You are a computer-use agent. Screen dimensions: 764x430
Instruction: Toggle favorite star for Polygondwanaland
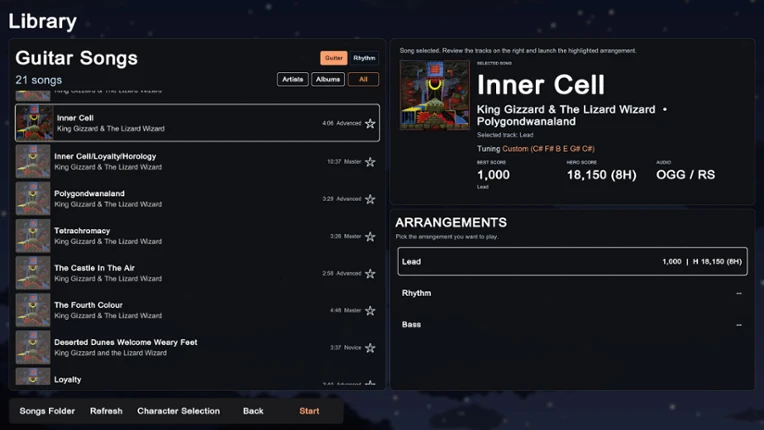(x=370, y=199)
